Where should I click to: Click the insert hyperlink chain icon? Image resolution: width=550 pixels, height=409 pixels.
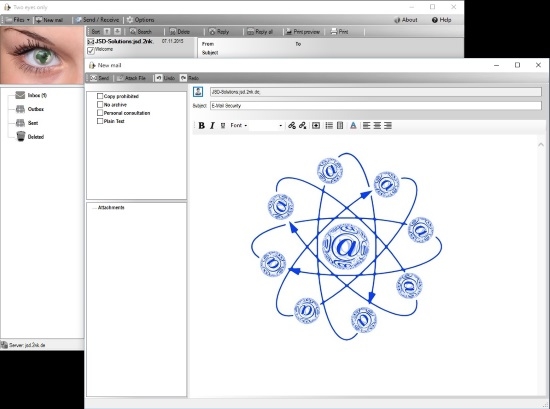click(x=291, y=126)
